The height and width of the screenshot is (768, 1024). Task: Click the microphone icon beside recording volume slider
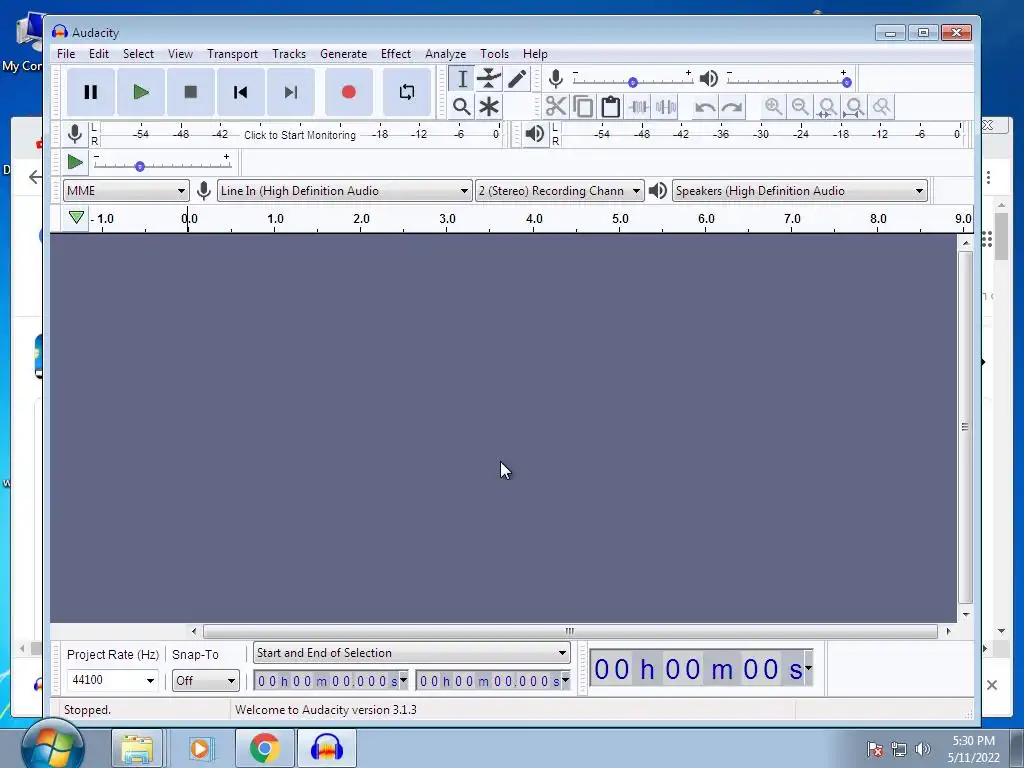pyautogui.click(x=556, y=80)
